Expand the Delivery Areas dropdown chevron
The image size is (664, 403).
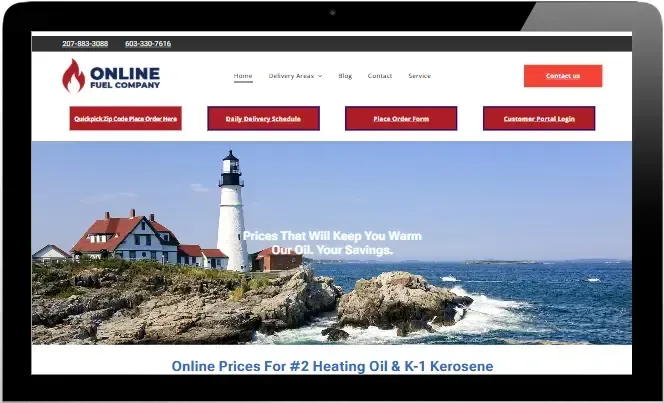(320, 76)
